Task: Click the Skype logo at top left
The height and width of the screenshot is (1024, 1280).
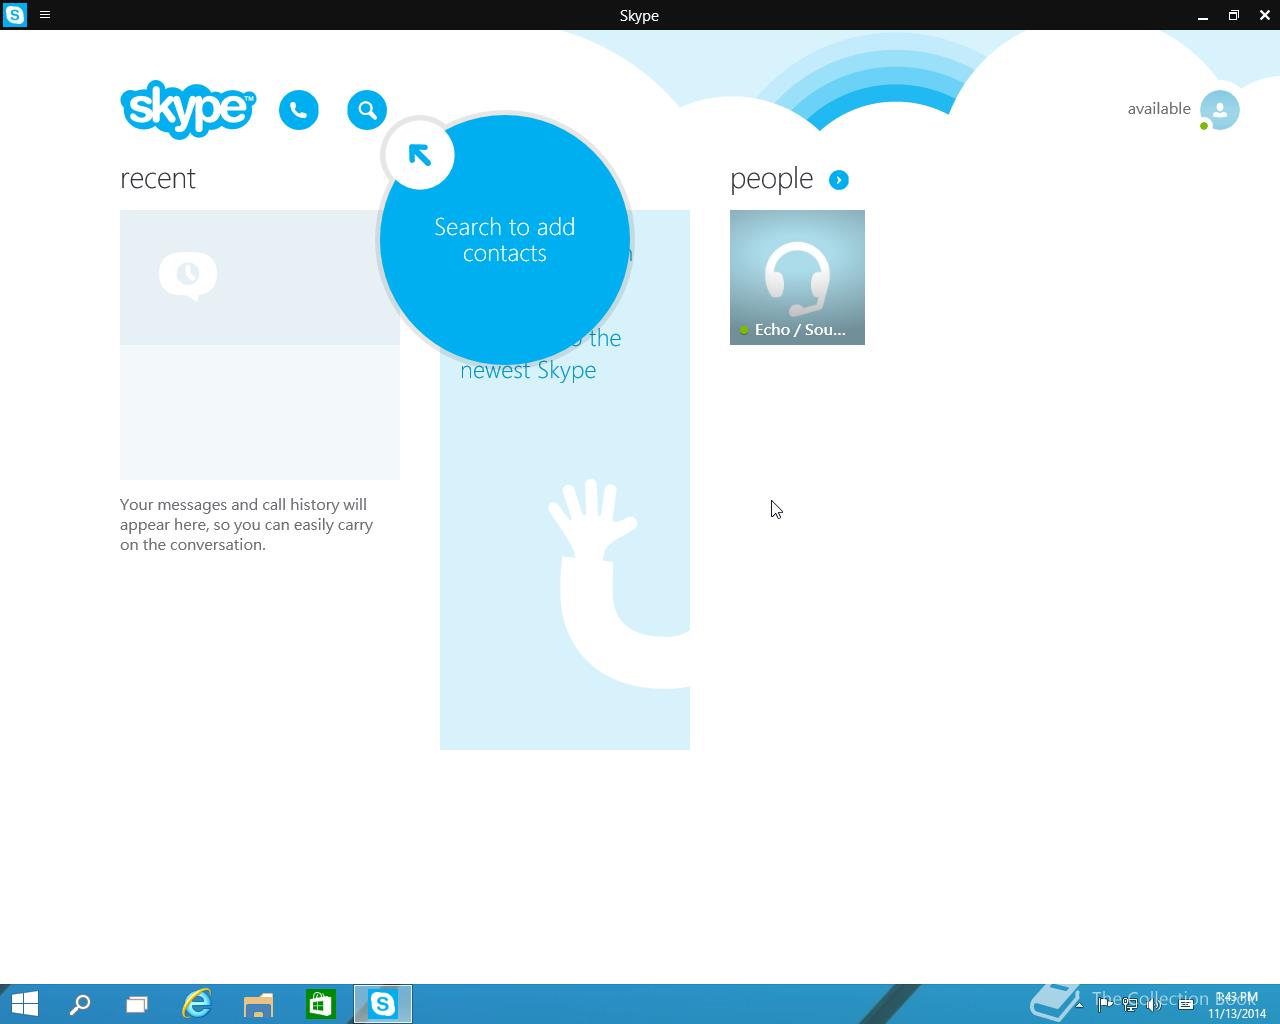Action: pos(188,109)
